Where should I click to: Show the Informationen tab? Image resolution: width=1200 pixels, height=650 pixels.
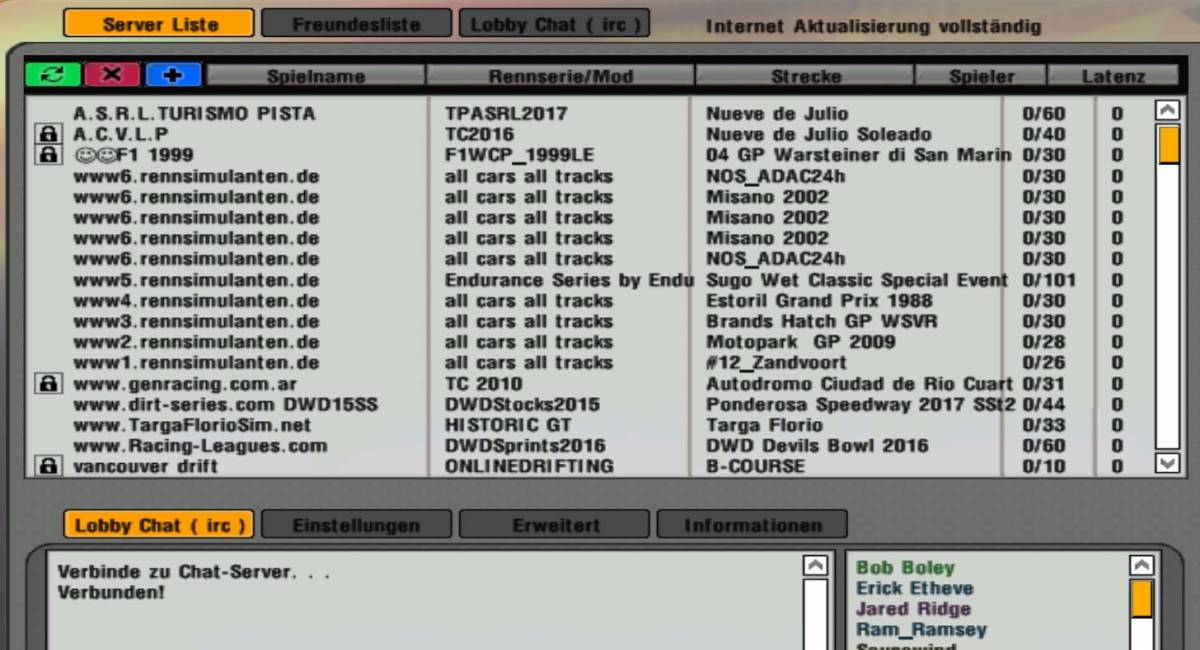[752, 525]
